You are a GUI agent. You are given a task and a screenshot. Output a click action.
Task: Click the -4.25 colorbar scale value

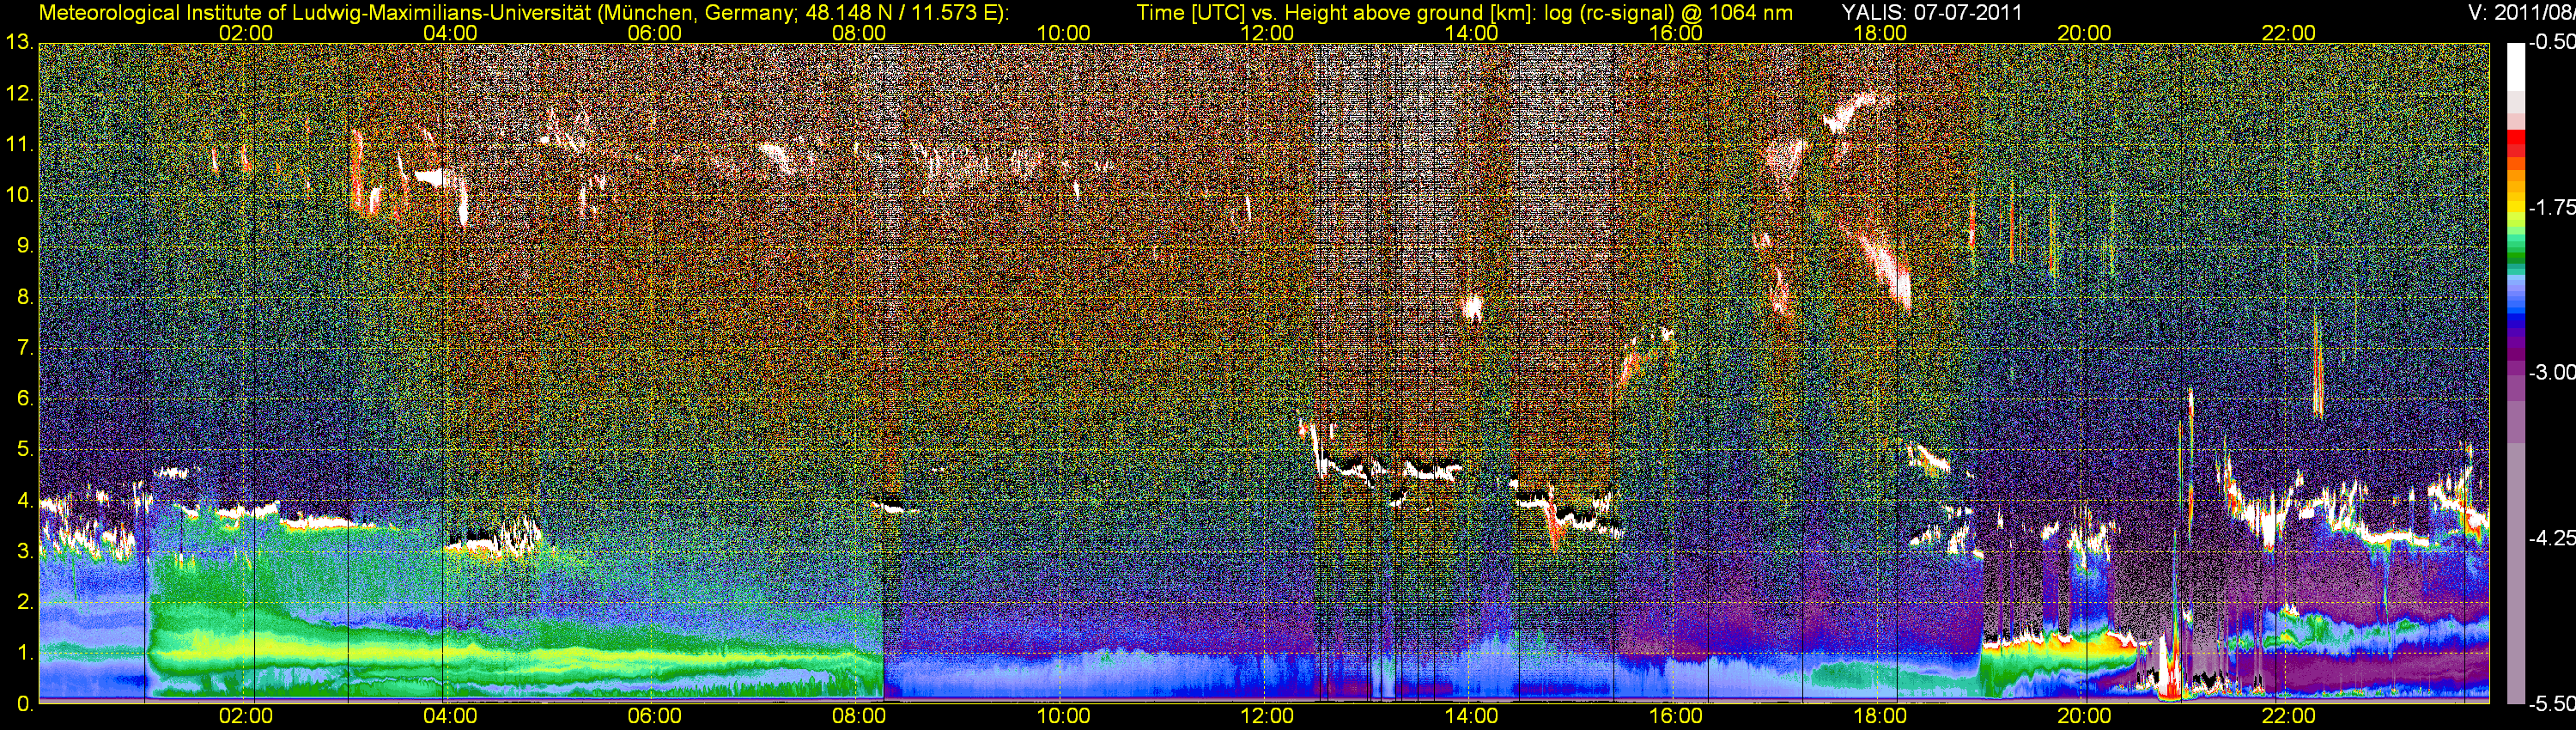click(2551, 538)
